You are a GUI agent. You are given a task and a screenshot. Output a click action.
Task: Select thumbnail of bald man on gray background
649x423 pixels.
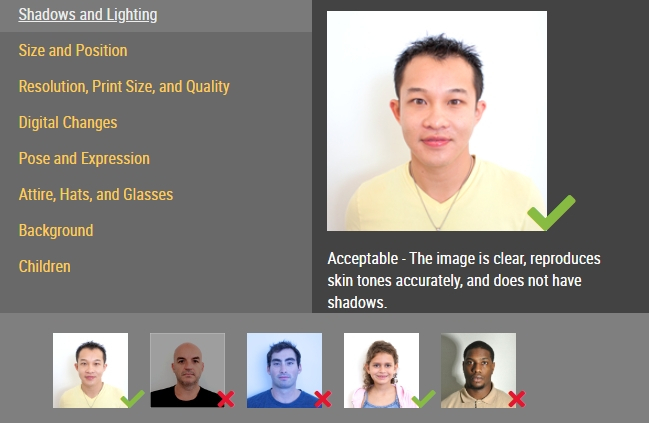[187, 370]
